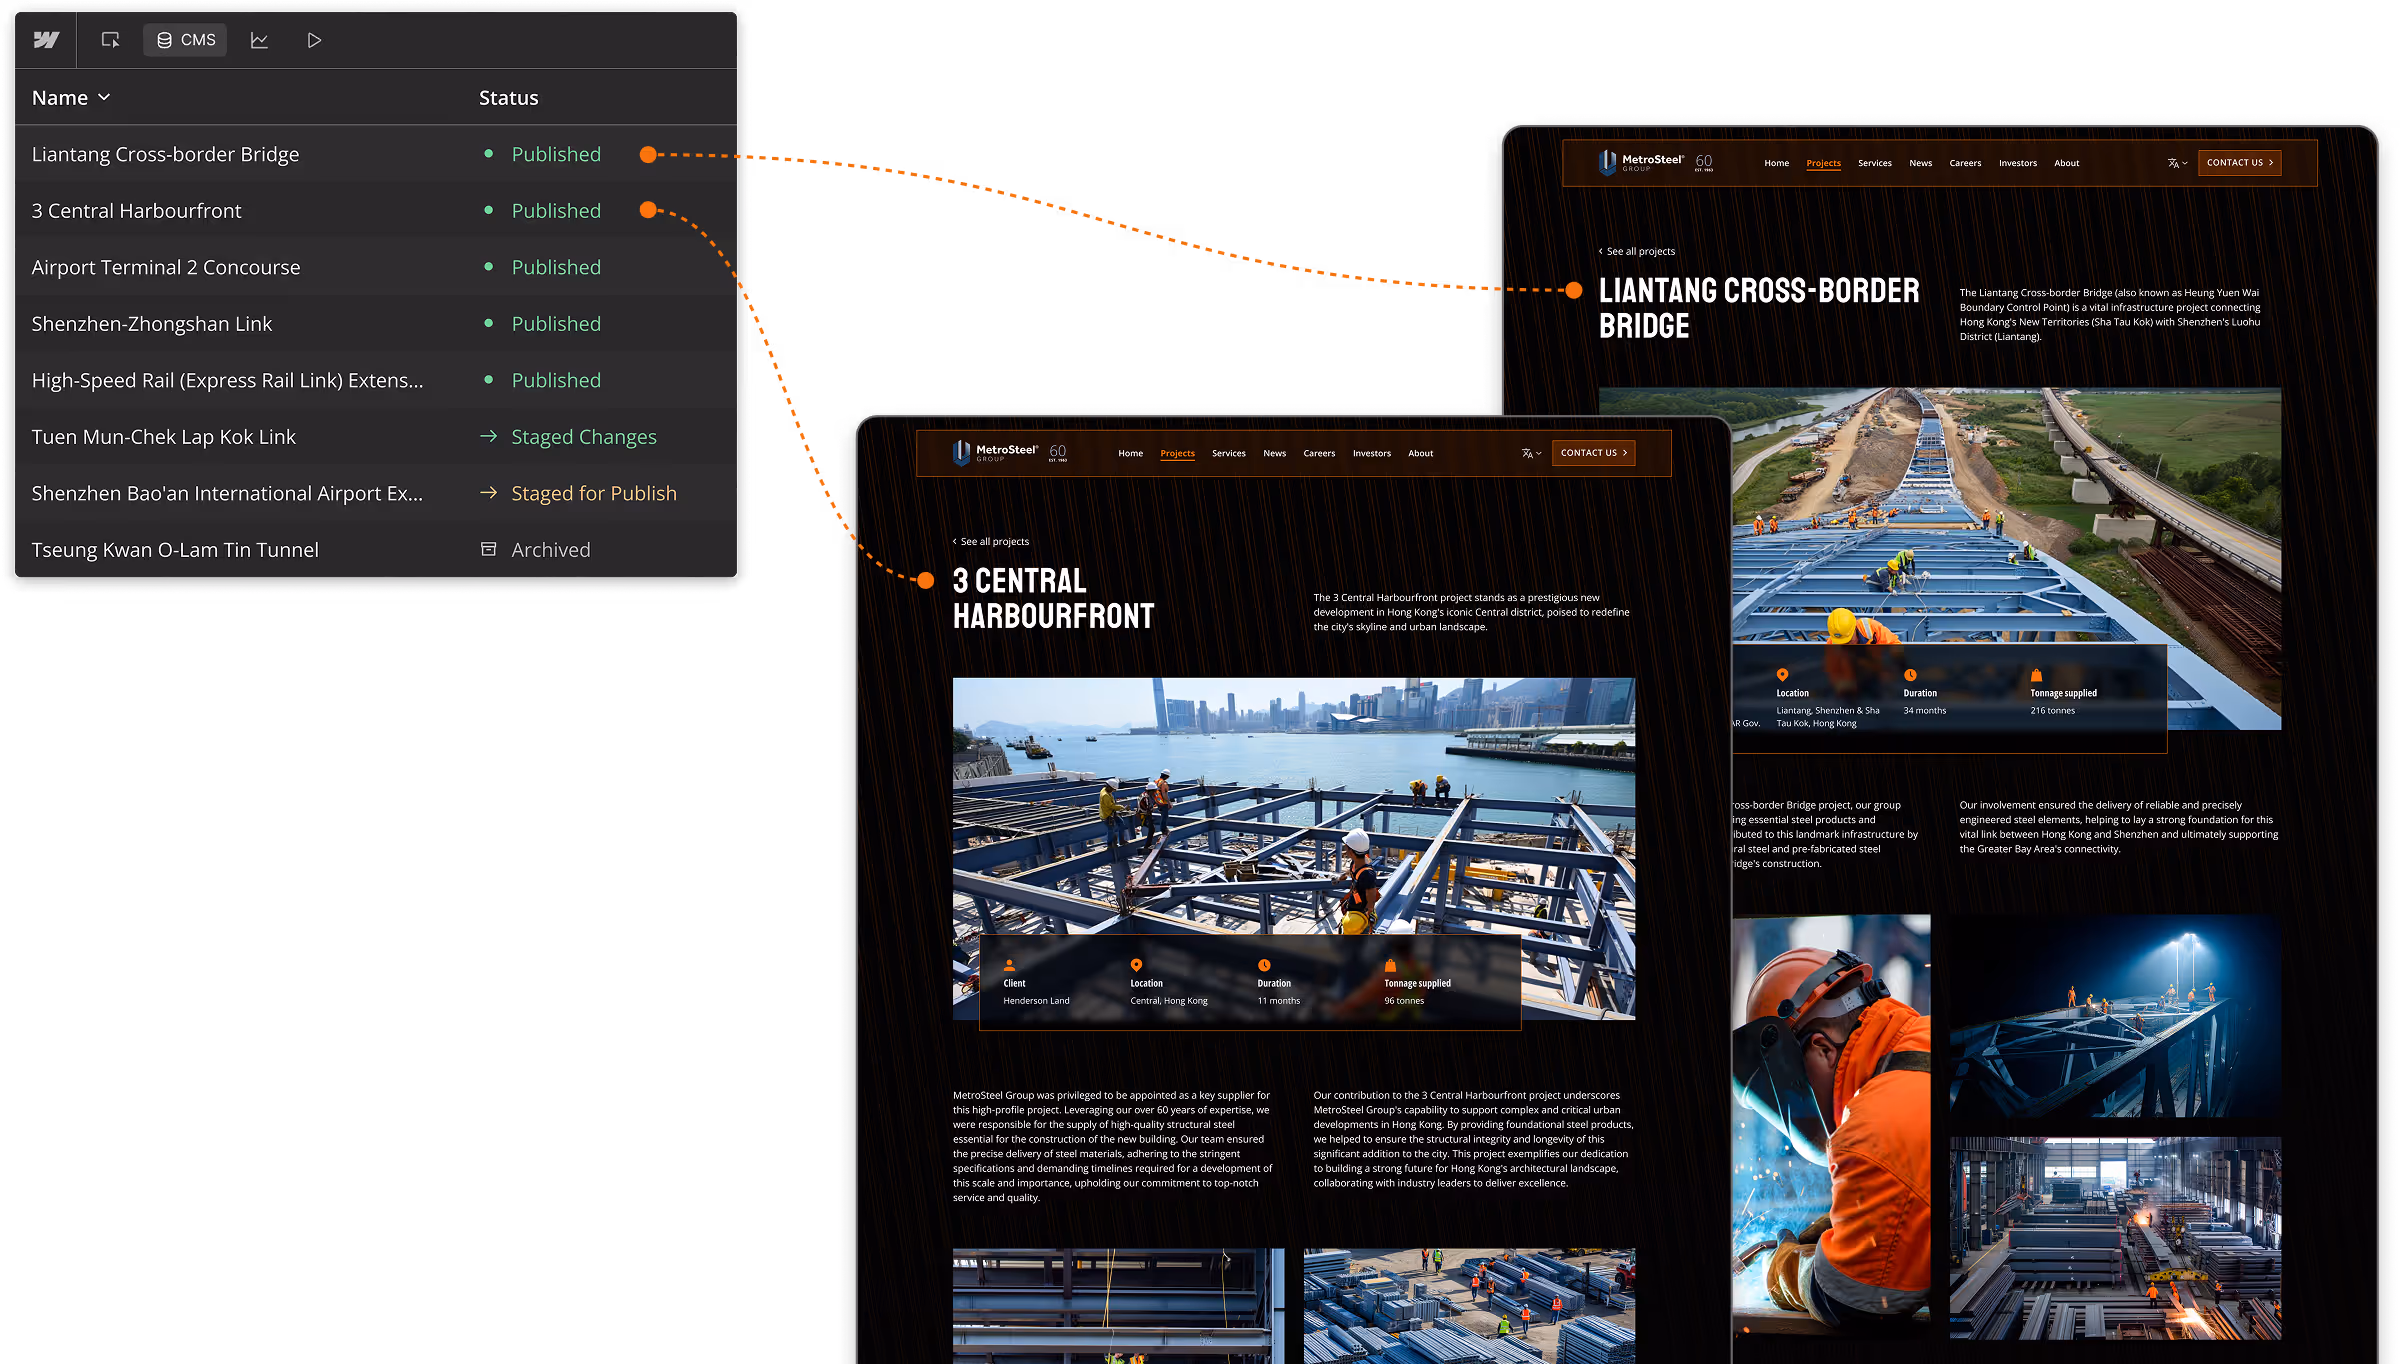The height and width of the screenshot is (1364, 2400).
Task: Click Careers in Liantang Bridge page navigation
Action: click(x=1965, y=163)
